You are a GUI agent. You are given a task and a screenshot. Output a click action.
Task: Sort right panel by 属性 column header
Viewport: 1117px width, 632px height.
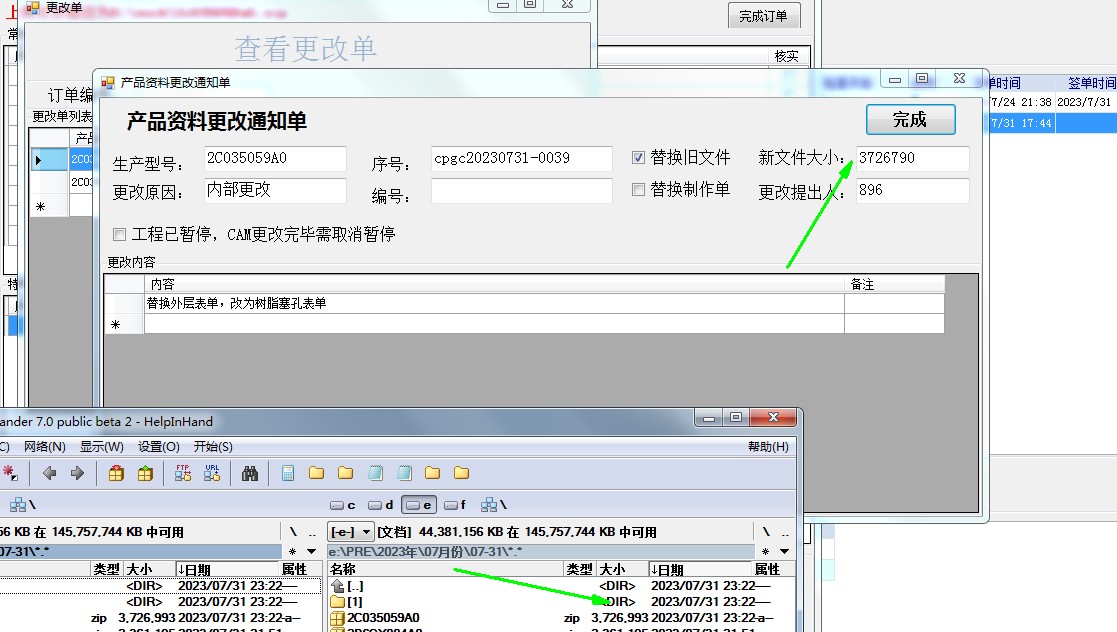[x=773, y=569]
